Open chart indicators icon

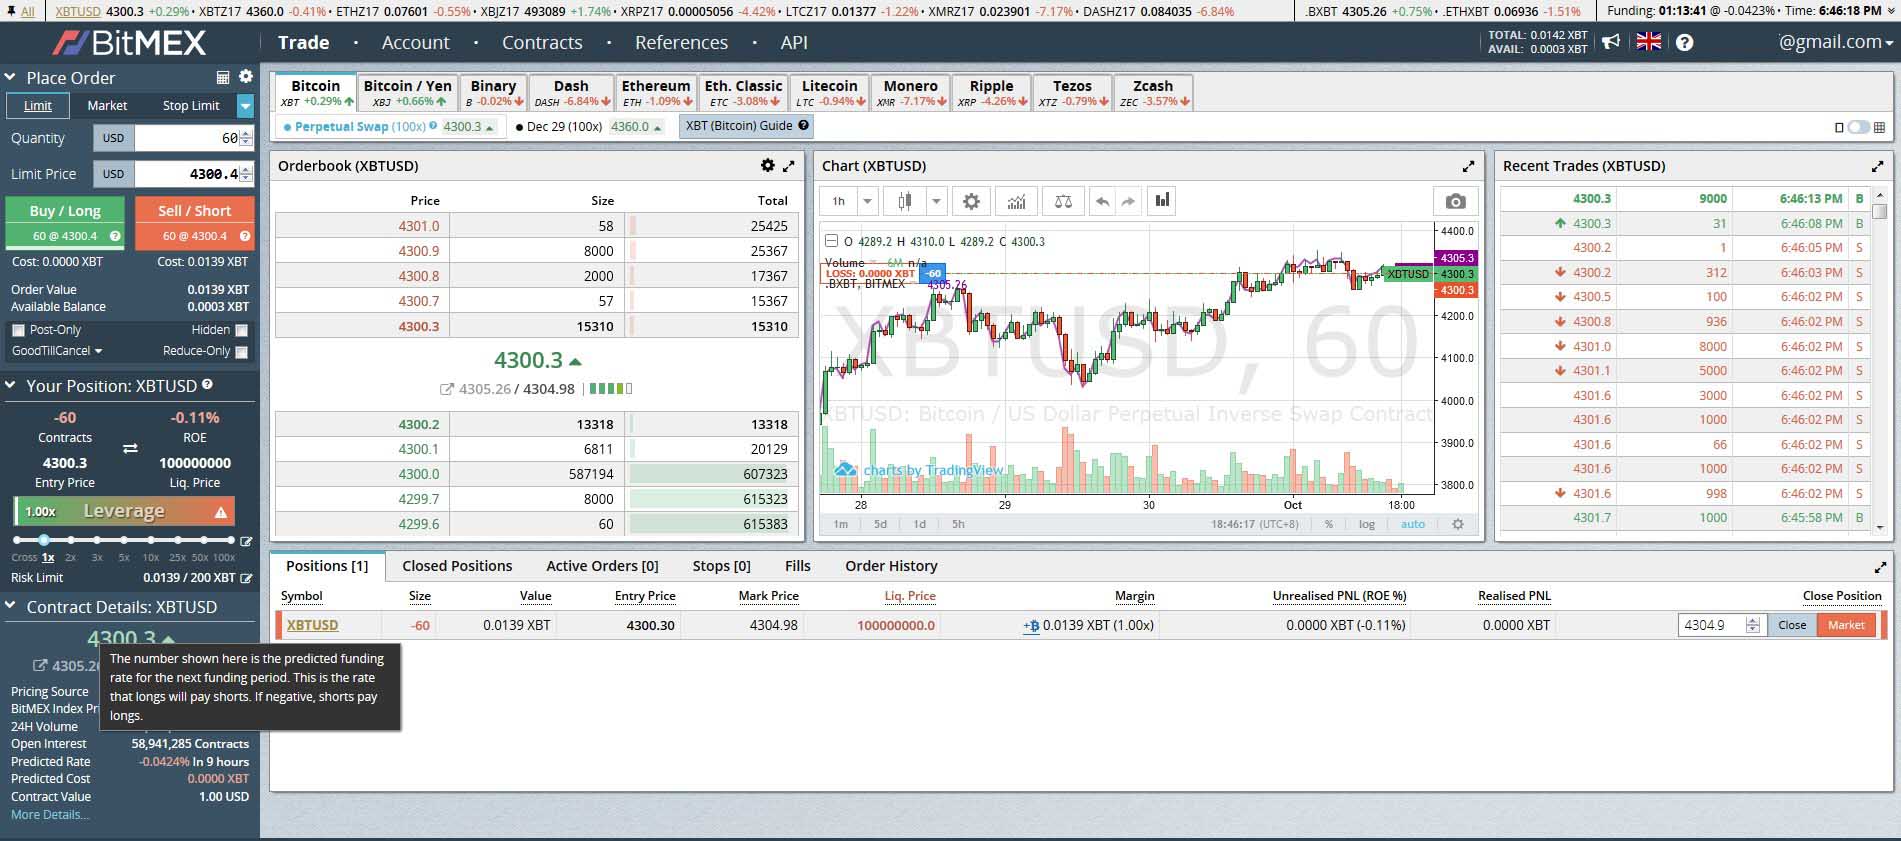pos(1016,201)
